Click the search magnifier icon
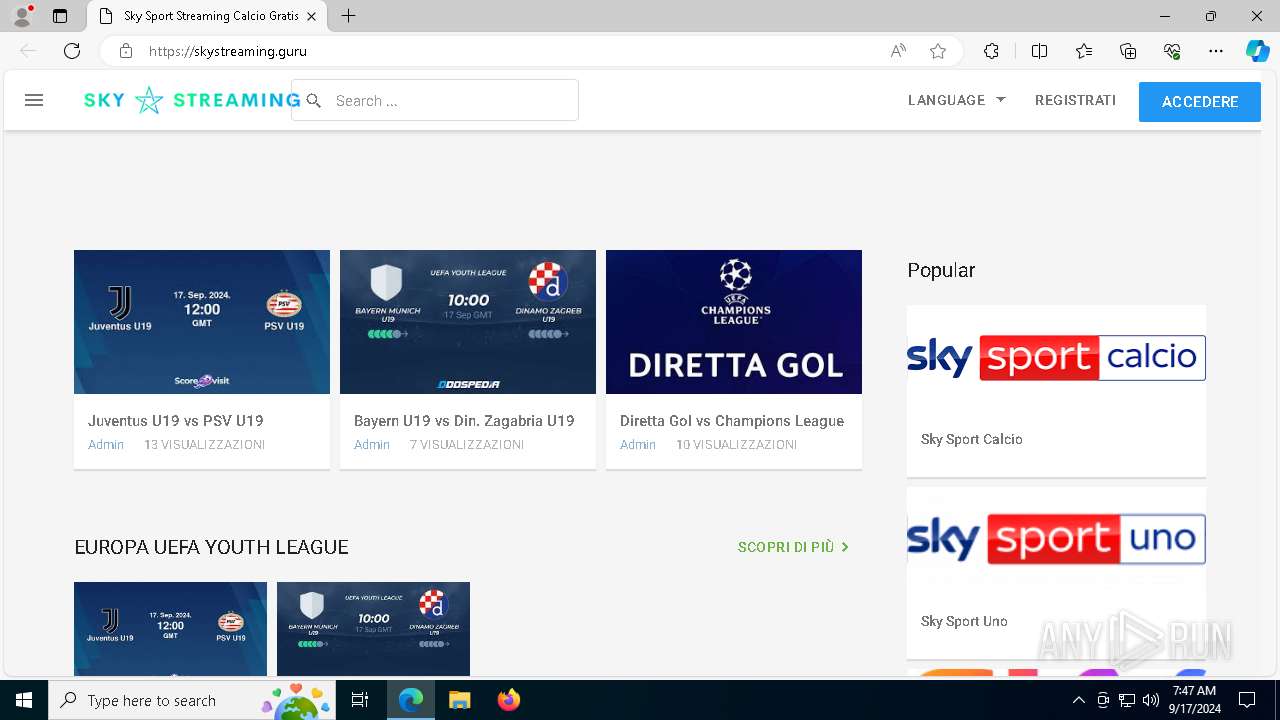Viewport: 1280px width, 720px height. coord(314,101)
